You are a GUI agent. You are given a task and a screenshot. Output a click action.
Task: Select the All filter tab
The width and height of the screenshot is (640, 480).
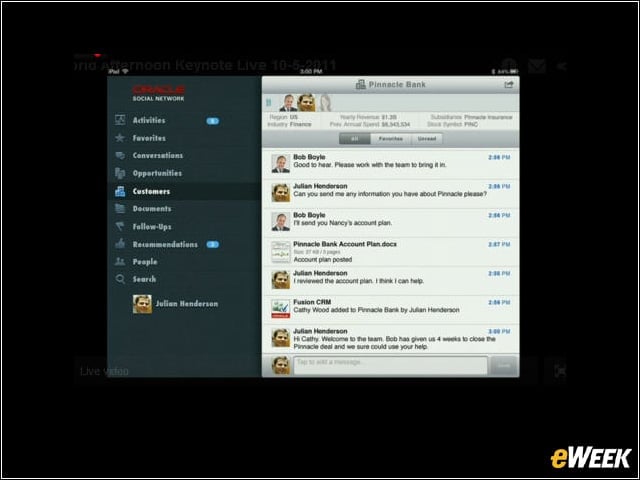pos(355,139)
